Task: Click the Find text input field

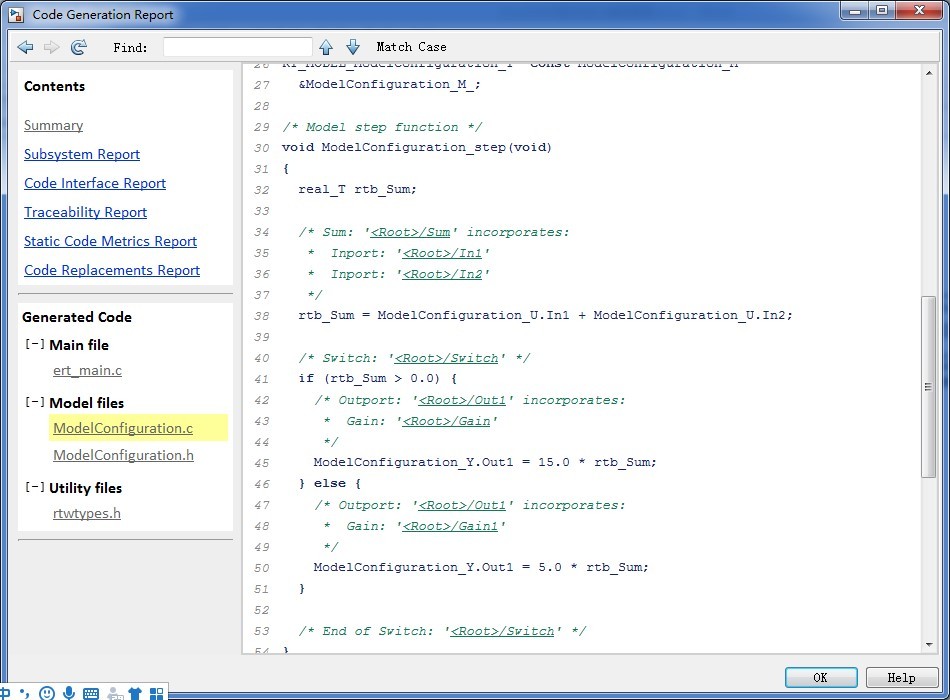Action: 238,47
